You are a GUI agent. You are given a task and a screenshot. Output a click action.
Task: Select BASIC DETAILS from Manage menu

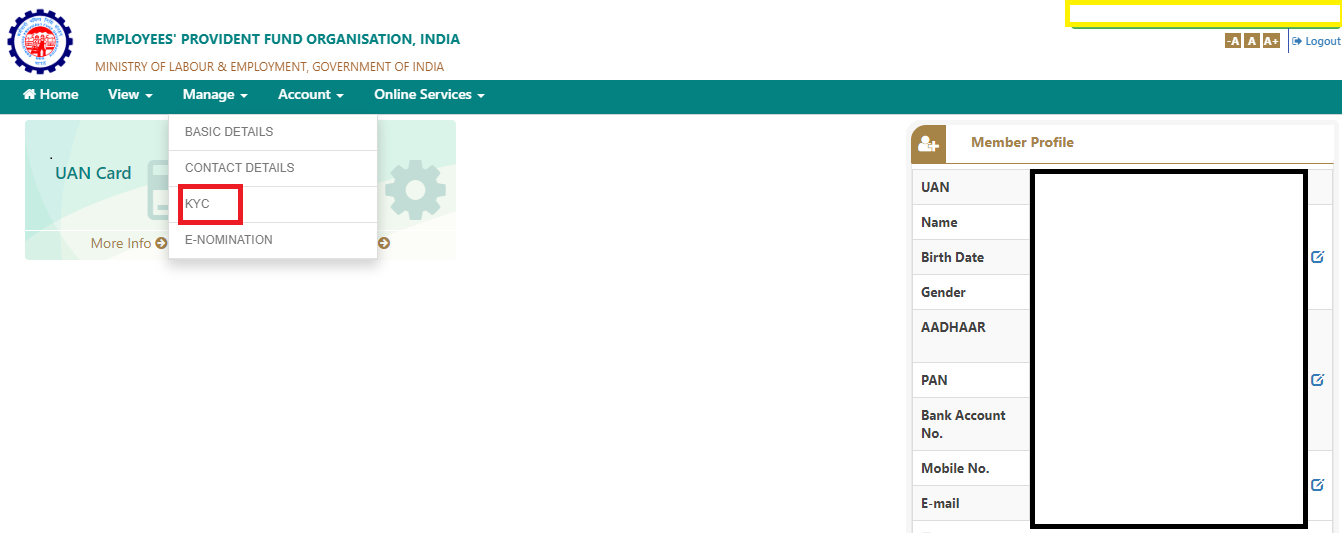273,132
